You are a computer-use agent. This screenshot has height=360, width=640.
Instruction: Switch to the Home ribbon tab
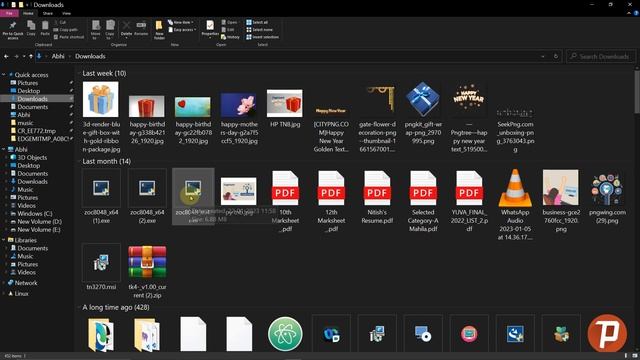(28, 13)
